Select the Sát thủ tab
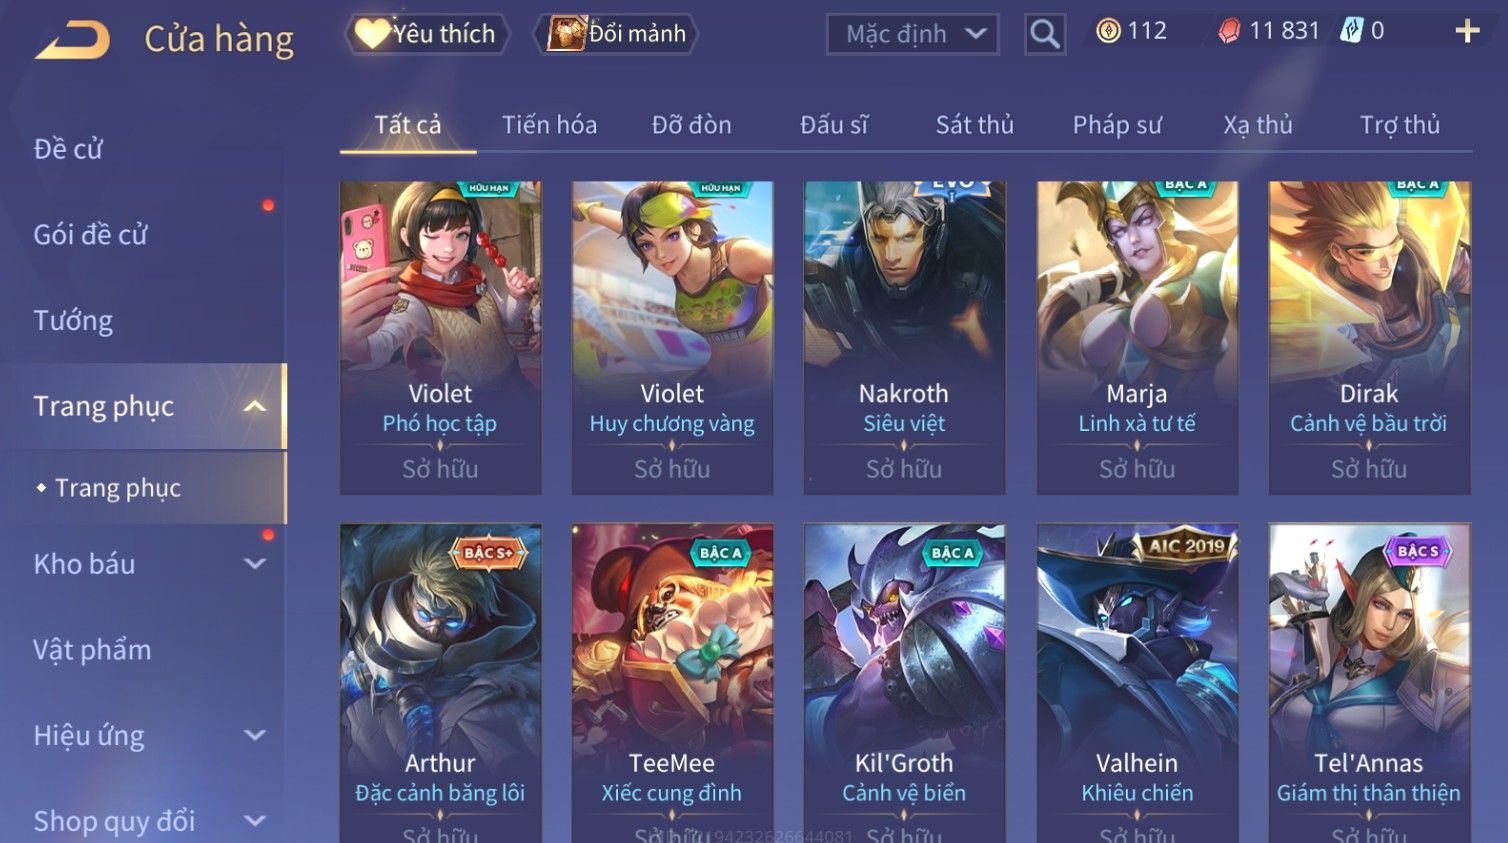The width and height of the screenshot is (1508, 843). pos(975,125)
